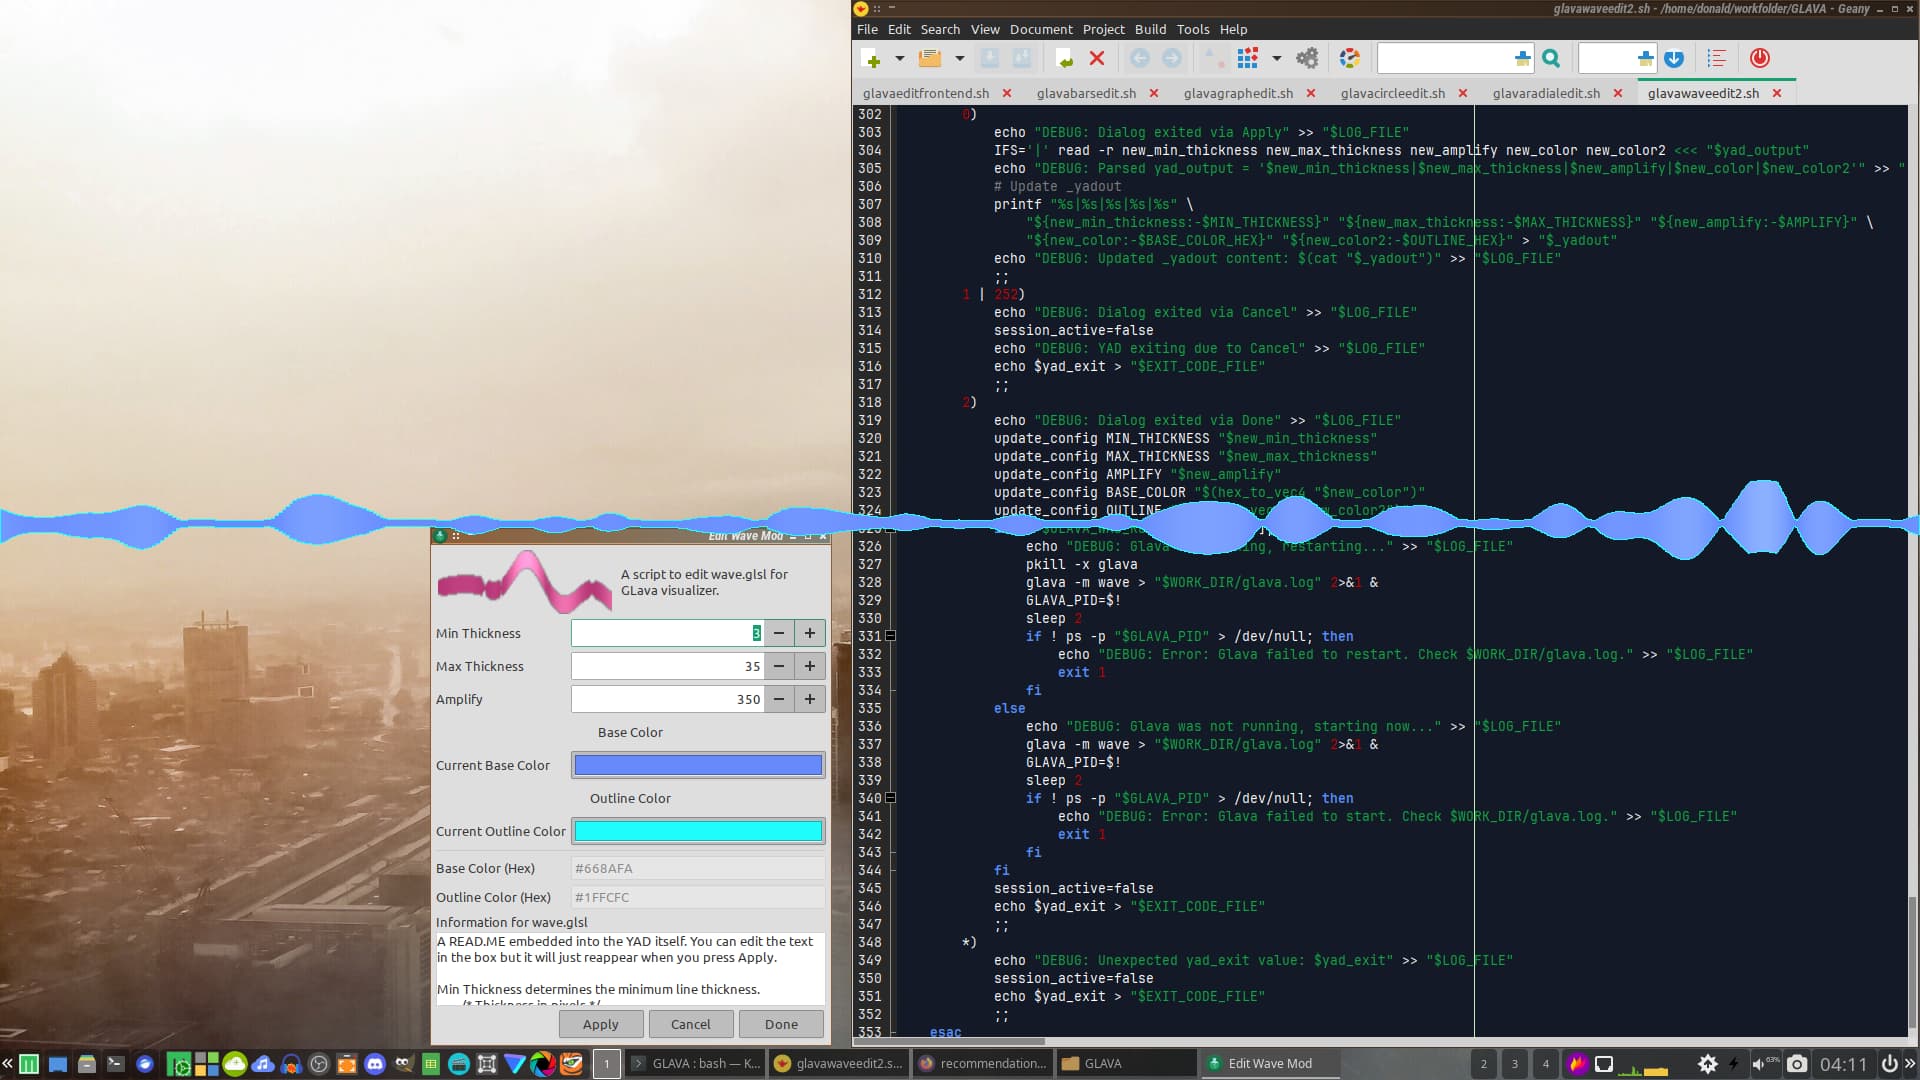
Task: Increase Max Thickness with plus button
Action: 810,666
